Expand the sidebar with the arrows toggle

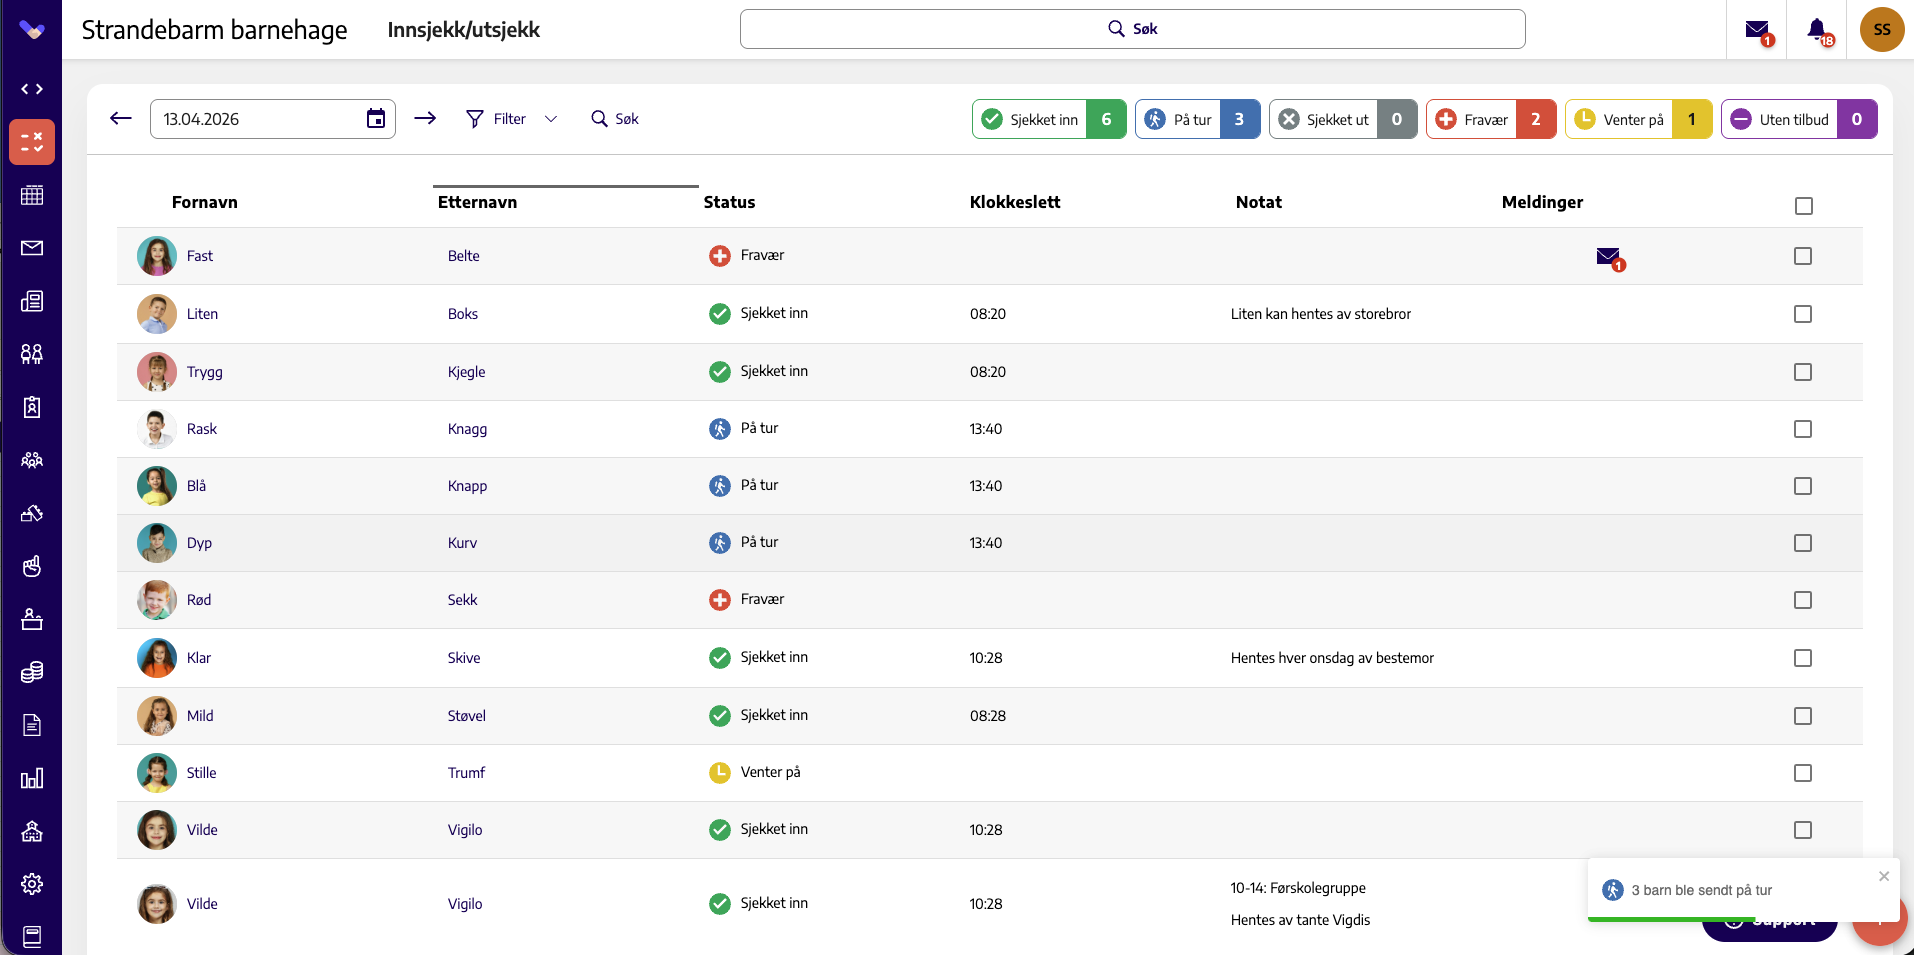32,89
